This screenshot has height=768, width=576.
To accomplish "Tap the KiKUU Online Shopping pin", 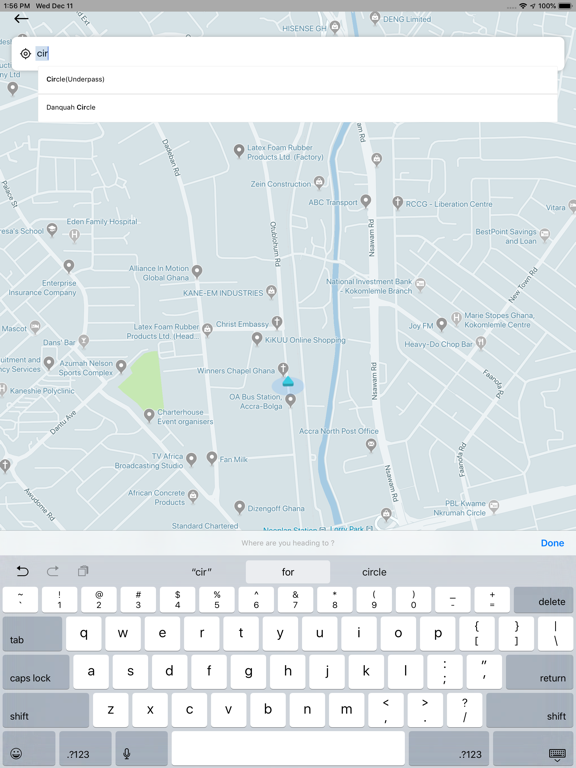I will 257,338.
